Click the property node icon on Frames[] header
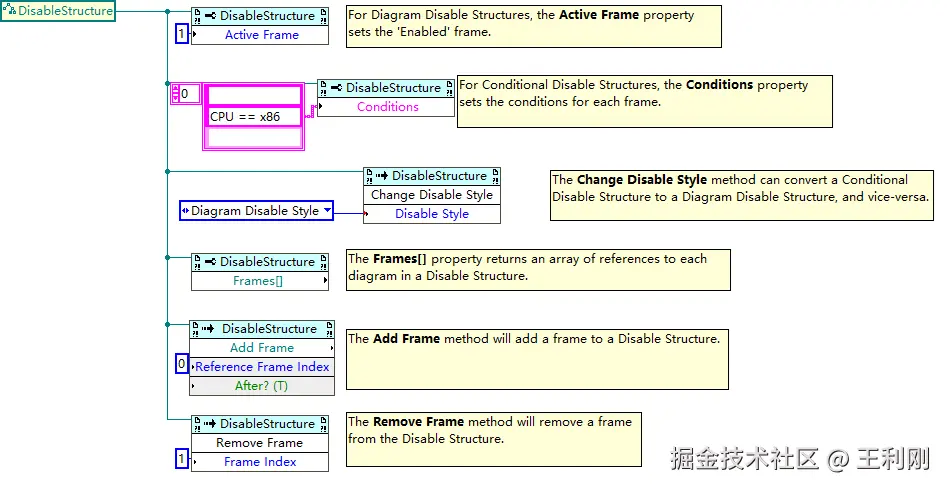This screenshot has height=489, width=947. point(210,262)
